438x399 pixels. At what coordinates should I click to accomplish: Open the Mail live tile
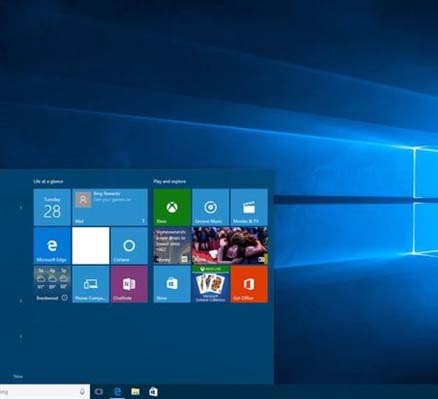(110, 207)
